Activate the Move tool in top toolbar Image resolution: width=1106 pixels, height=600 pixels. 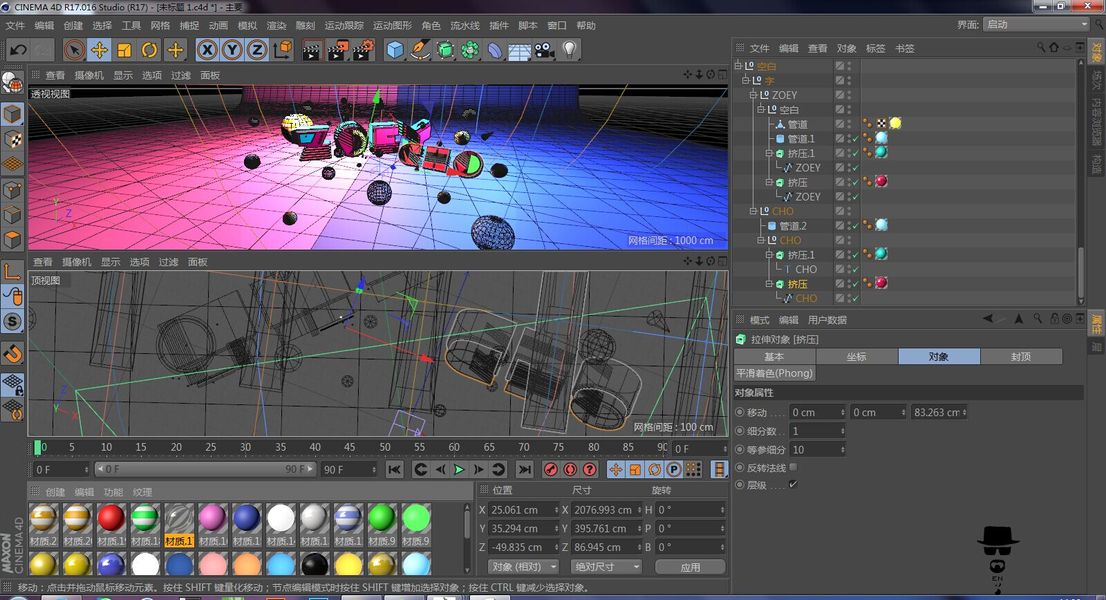pyautogui.click(x=99, y=50)
